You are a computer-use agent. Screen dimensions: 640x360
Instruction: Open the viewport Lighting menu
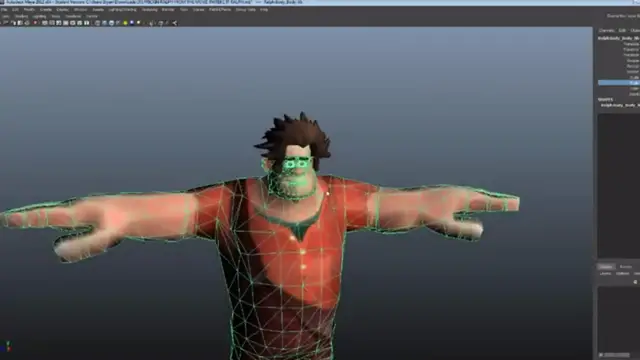coord(39,16)
